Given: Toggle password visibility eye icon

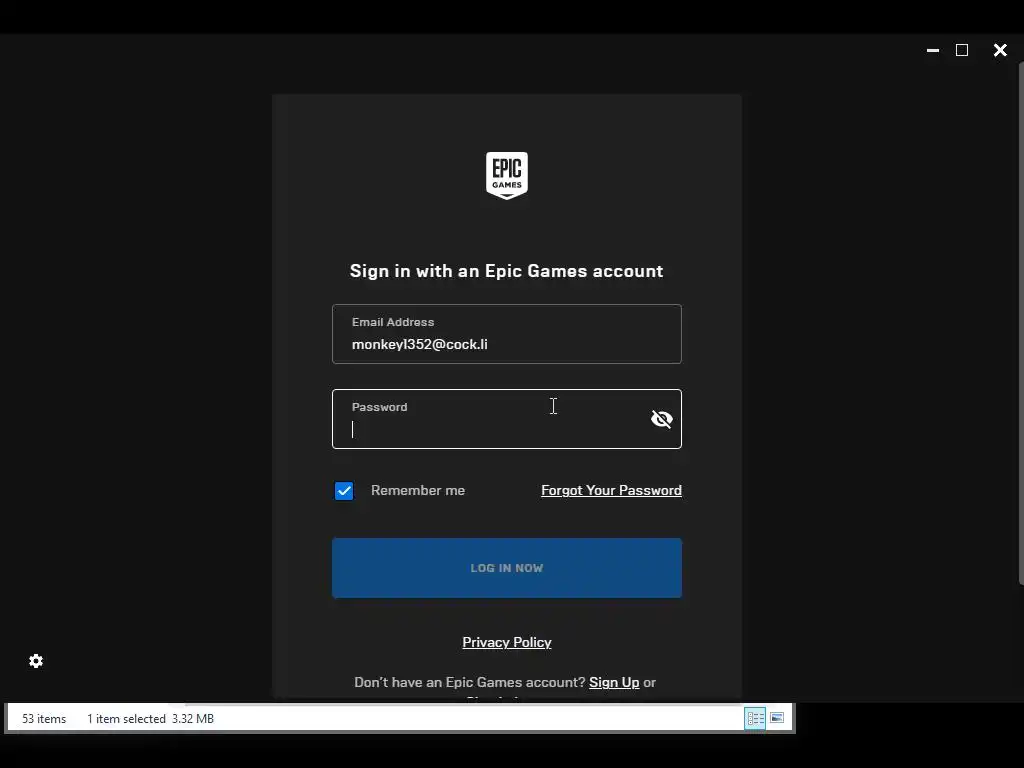Looking at the screenshot, I should click(662, 419).
